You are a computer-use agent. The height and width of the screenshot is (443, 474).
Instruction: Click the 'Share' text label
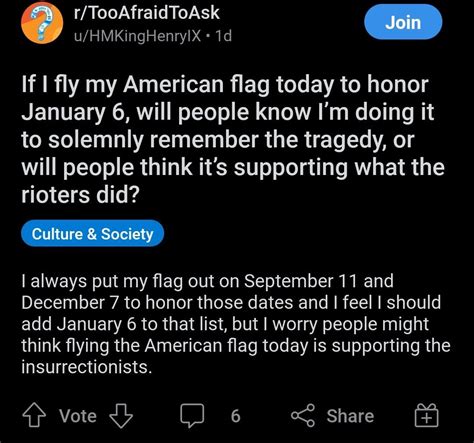click(x=350, y=416)
